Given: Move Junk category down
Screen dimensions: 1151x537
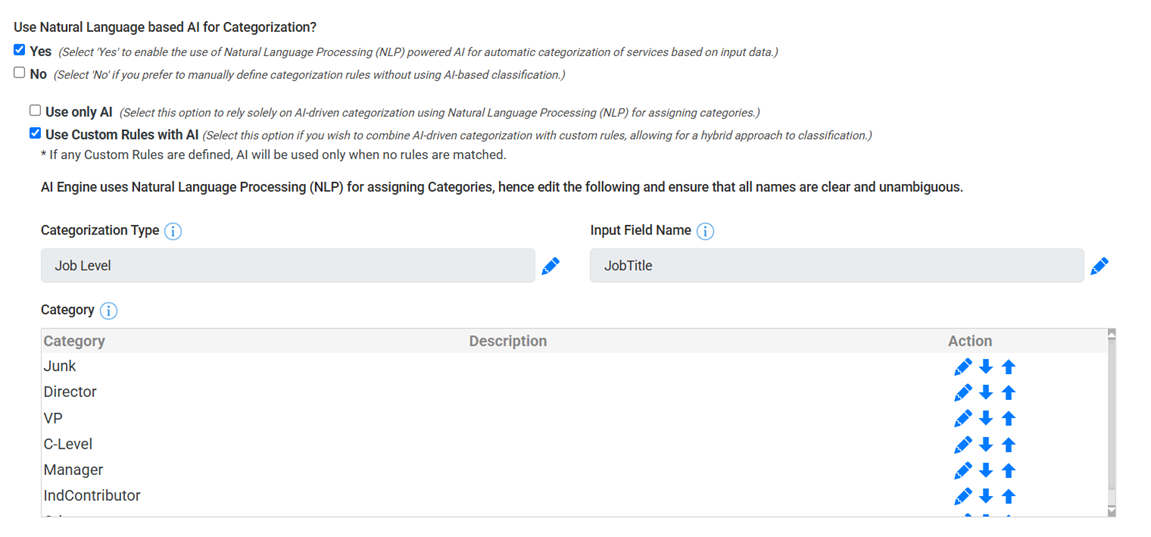Looking at the screenshot, I should pyautogui.click(x=986, y=367).
